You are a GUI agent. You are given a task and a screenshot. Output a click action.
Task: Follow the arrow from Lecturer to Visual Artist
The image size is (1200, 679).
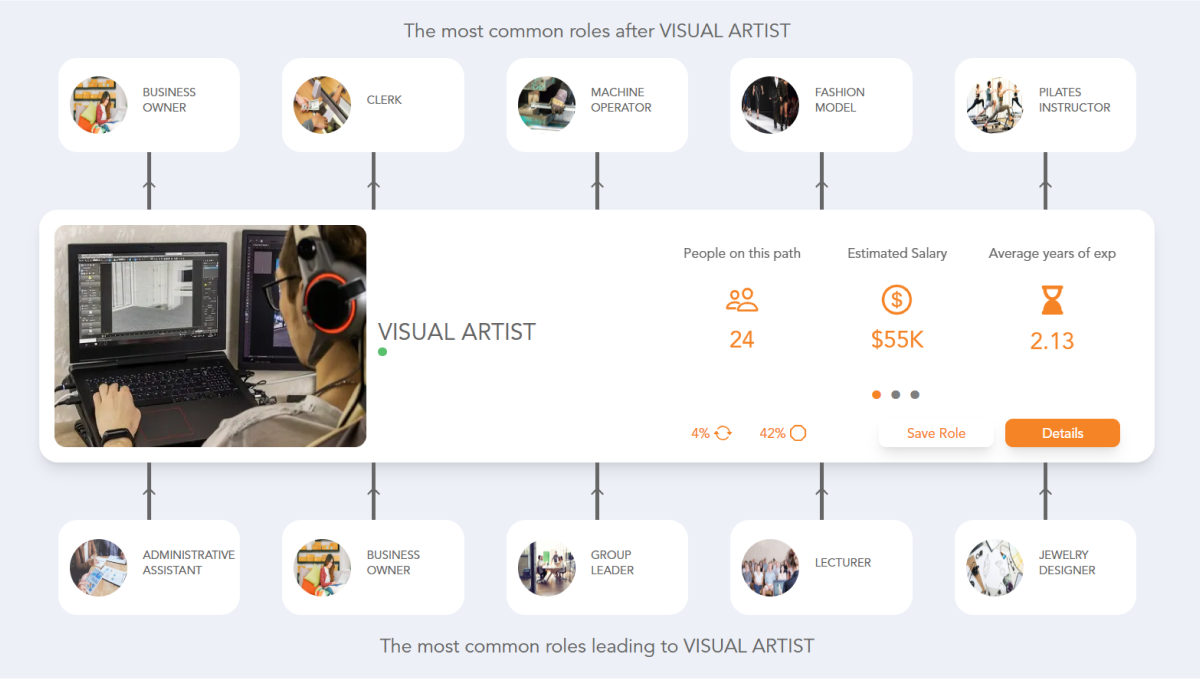821,490
